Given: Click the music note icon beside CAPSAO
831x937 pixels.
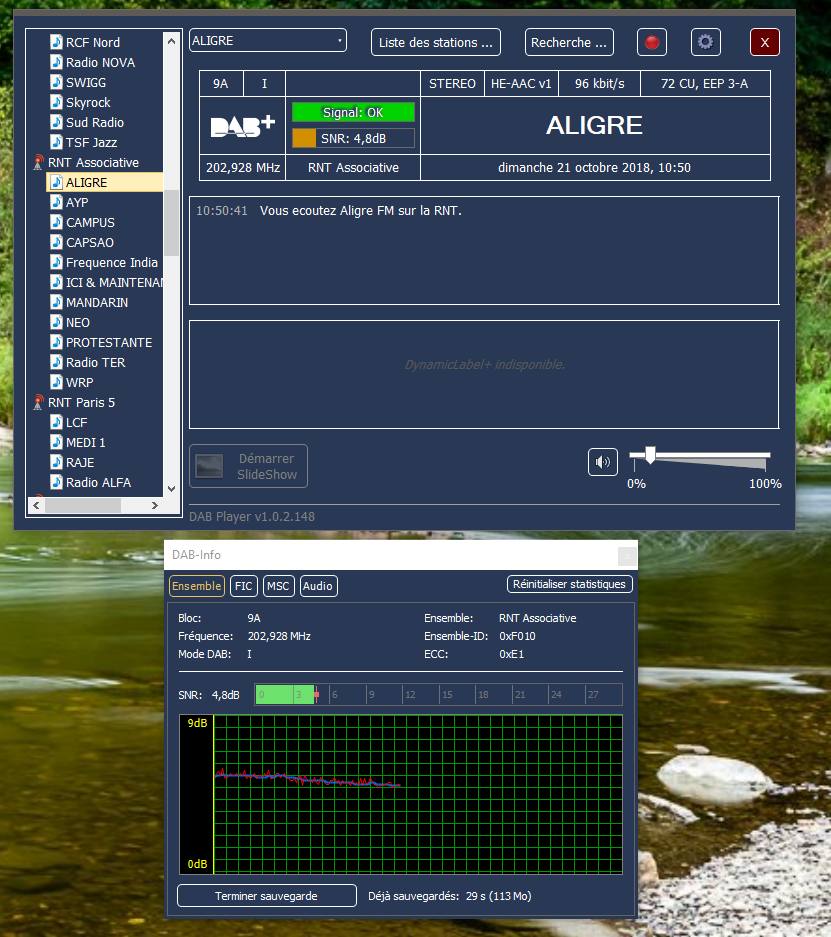Looking at the screenshot, I should pyautogui.click(x=56, y=242).
